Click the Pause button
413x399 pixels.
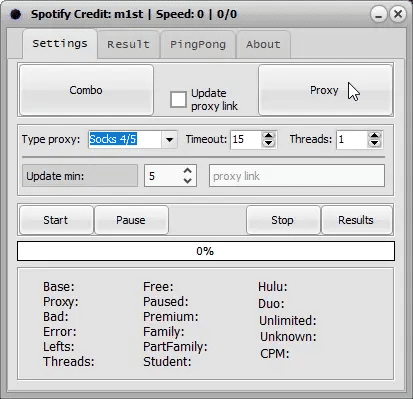(131, 220)
